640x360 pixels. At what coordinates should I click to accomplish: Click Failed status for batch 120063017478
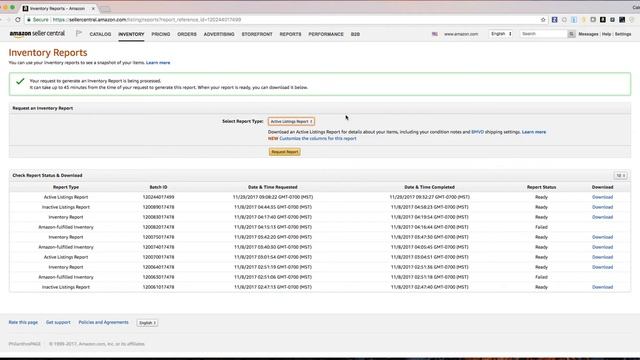point(541,277)
